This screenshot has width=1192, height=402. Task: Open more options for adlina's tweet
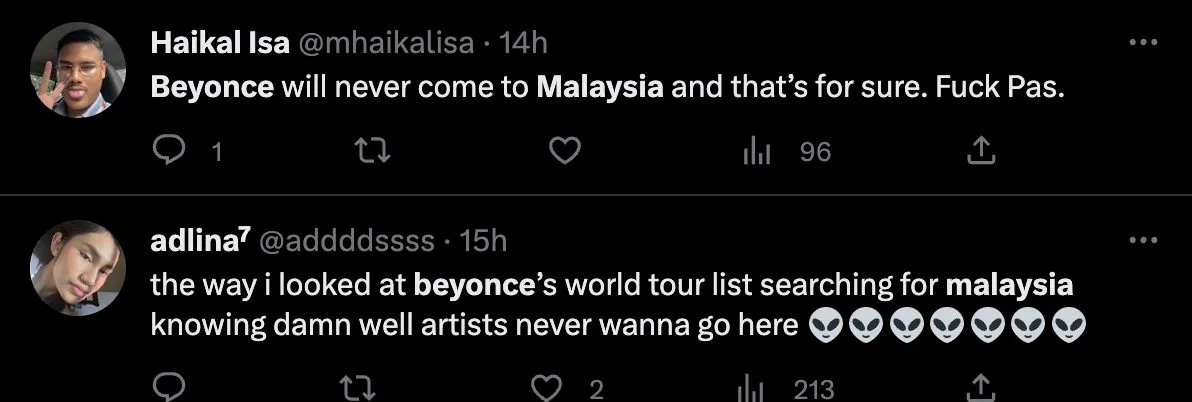click(1142, 241)
